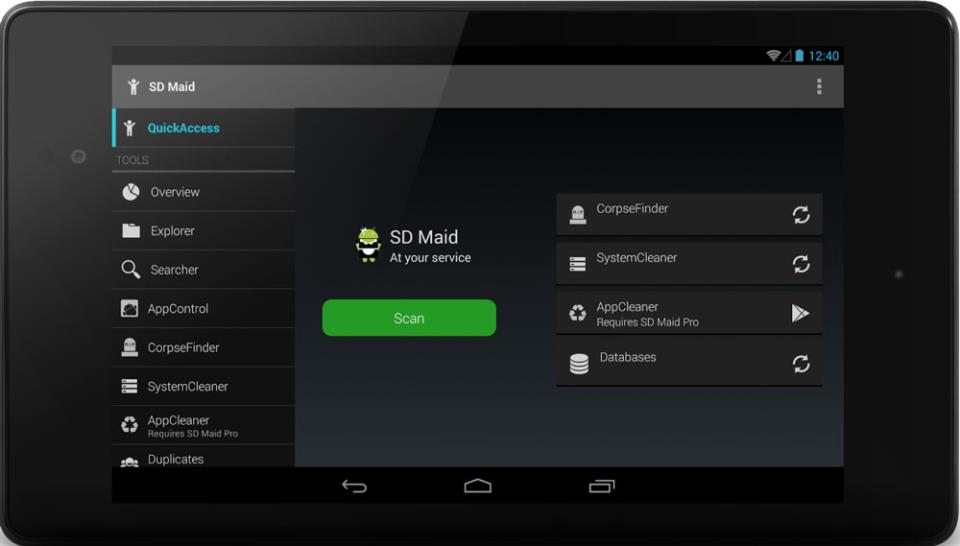Click the SD Maid title in action bar
Screen dimensions: 960x546
172,87
